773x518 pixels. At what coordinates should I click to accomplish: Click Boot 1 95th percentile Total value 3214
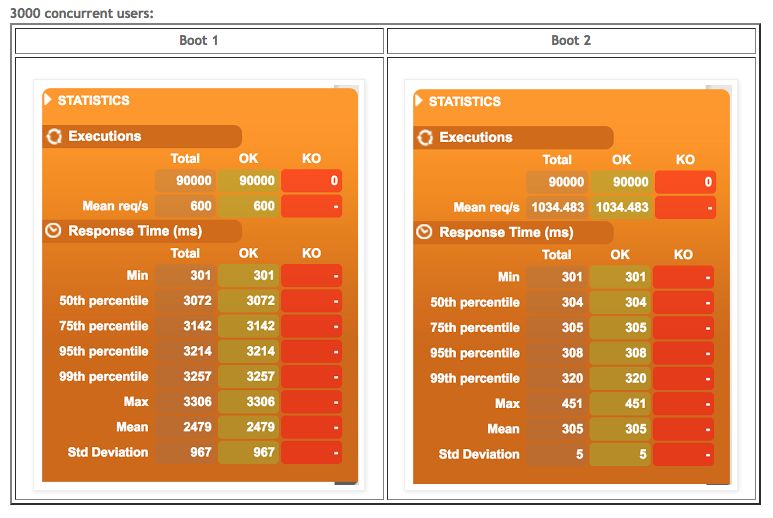click(186, 351)
